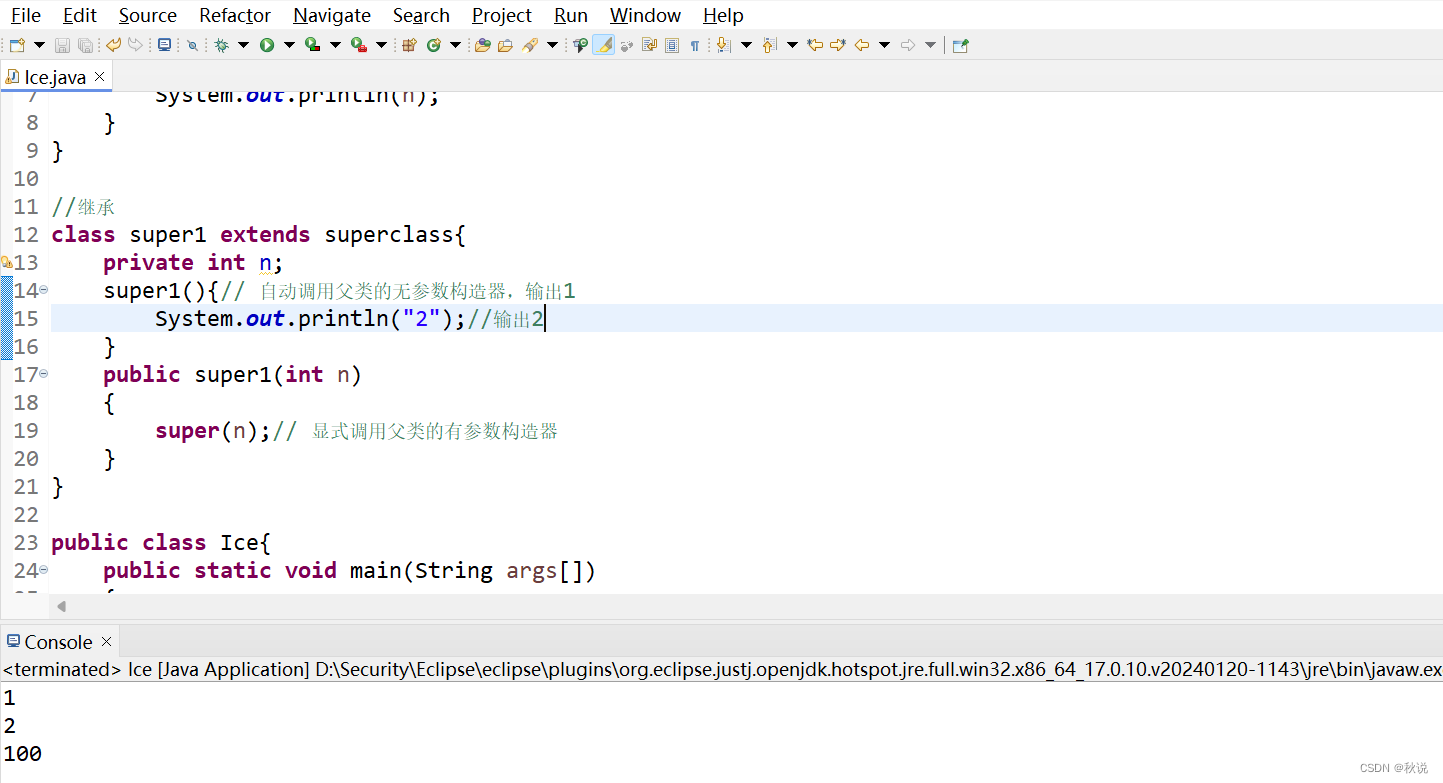Close the Ice.java editor tab
The height and width of the screenshot is (783, 1443).
tap(99, 77)
